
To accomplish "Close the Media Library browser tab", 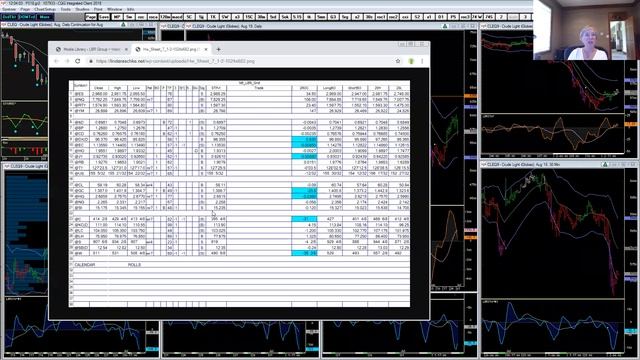I will click(126, 49).
